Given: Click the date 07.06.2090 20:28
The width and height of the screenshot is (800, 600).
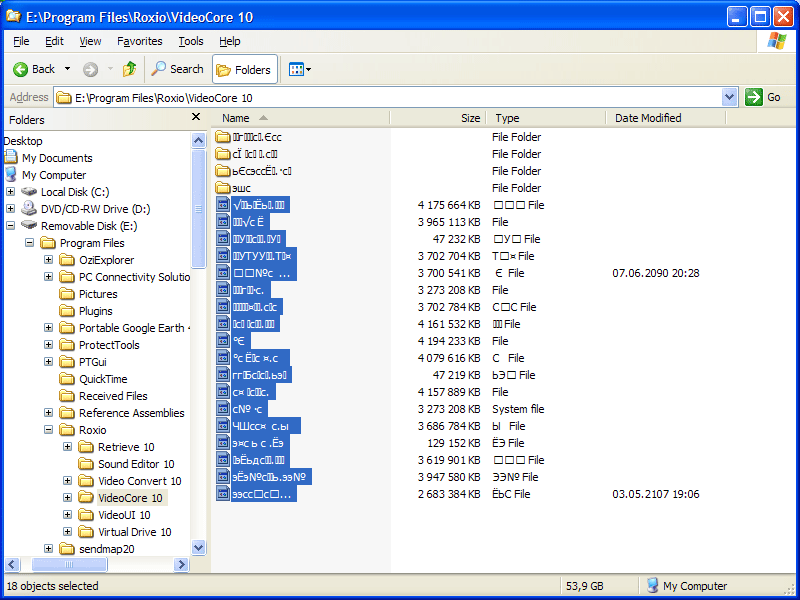Looking at the screenshot, I should coord(656,273).
